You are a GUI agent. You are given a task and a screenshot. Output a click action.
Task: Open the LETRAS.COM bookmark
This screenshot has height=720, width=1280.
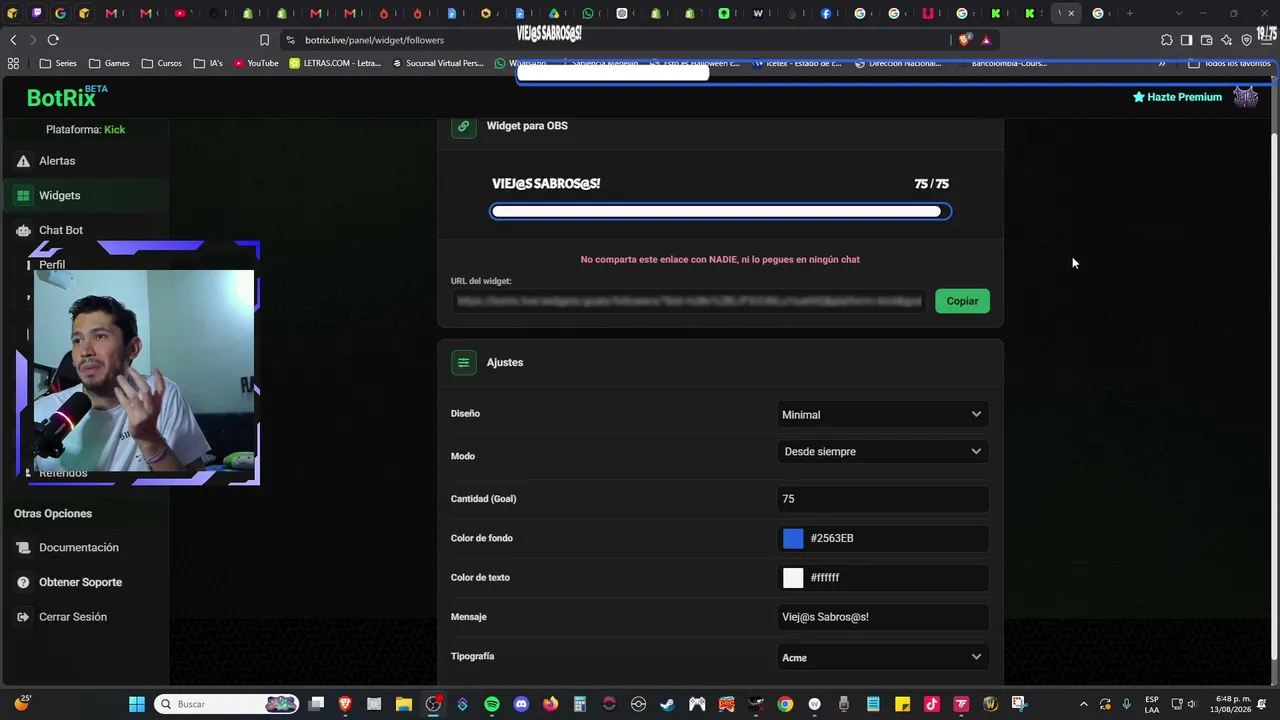[335, 63]
